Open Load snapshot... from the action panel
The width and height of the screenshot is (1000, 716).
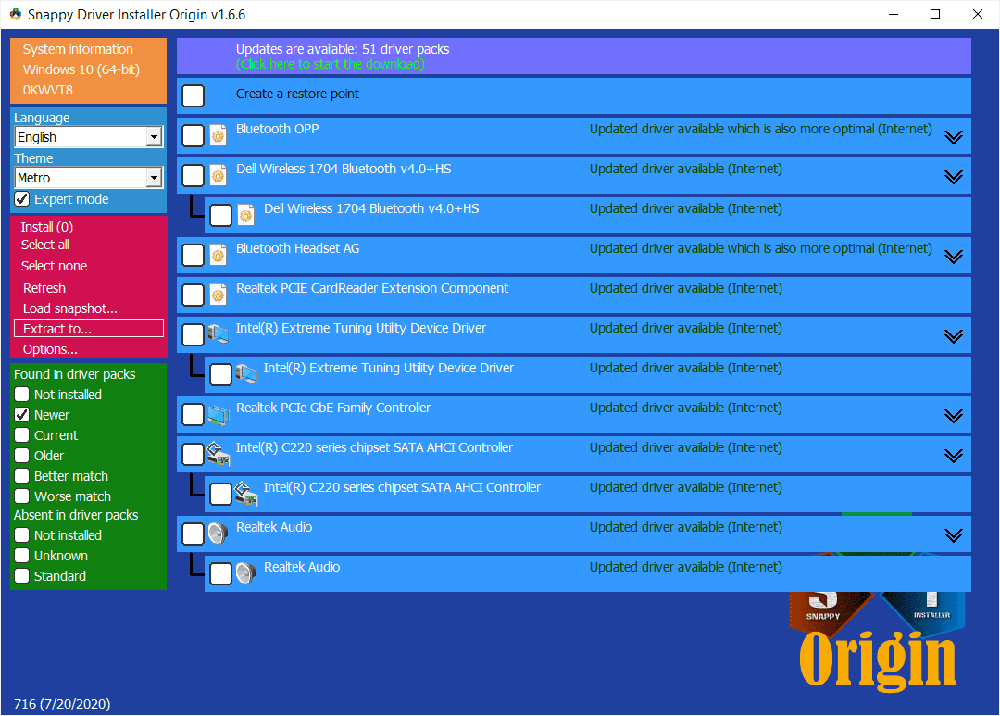click(70, 309)
